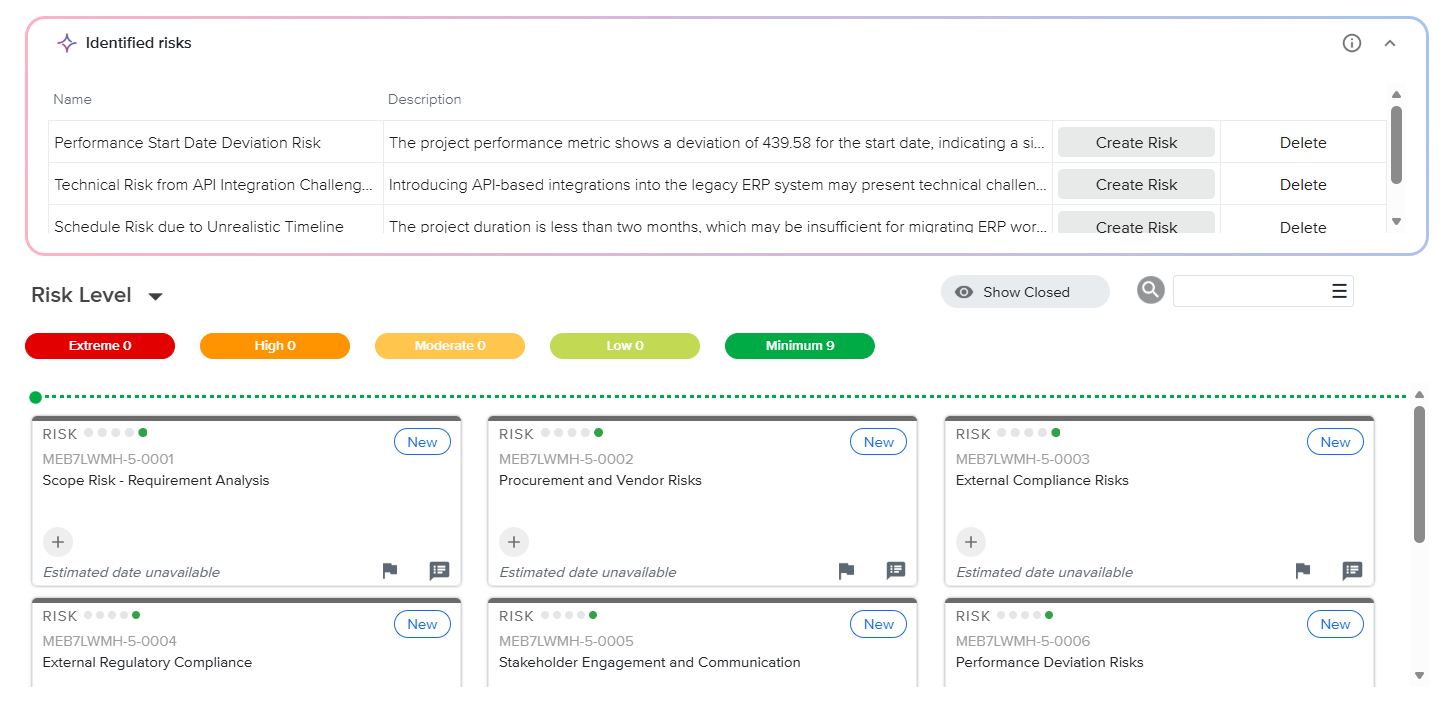
Task: Collapse the Identified risks panel
Action: point(1389,43)
